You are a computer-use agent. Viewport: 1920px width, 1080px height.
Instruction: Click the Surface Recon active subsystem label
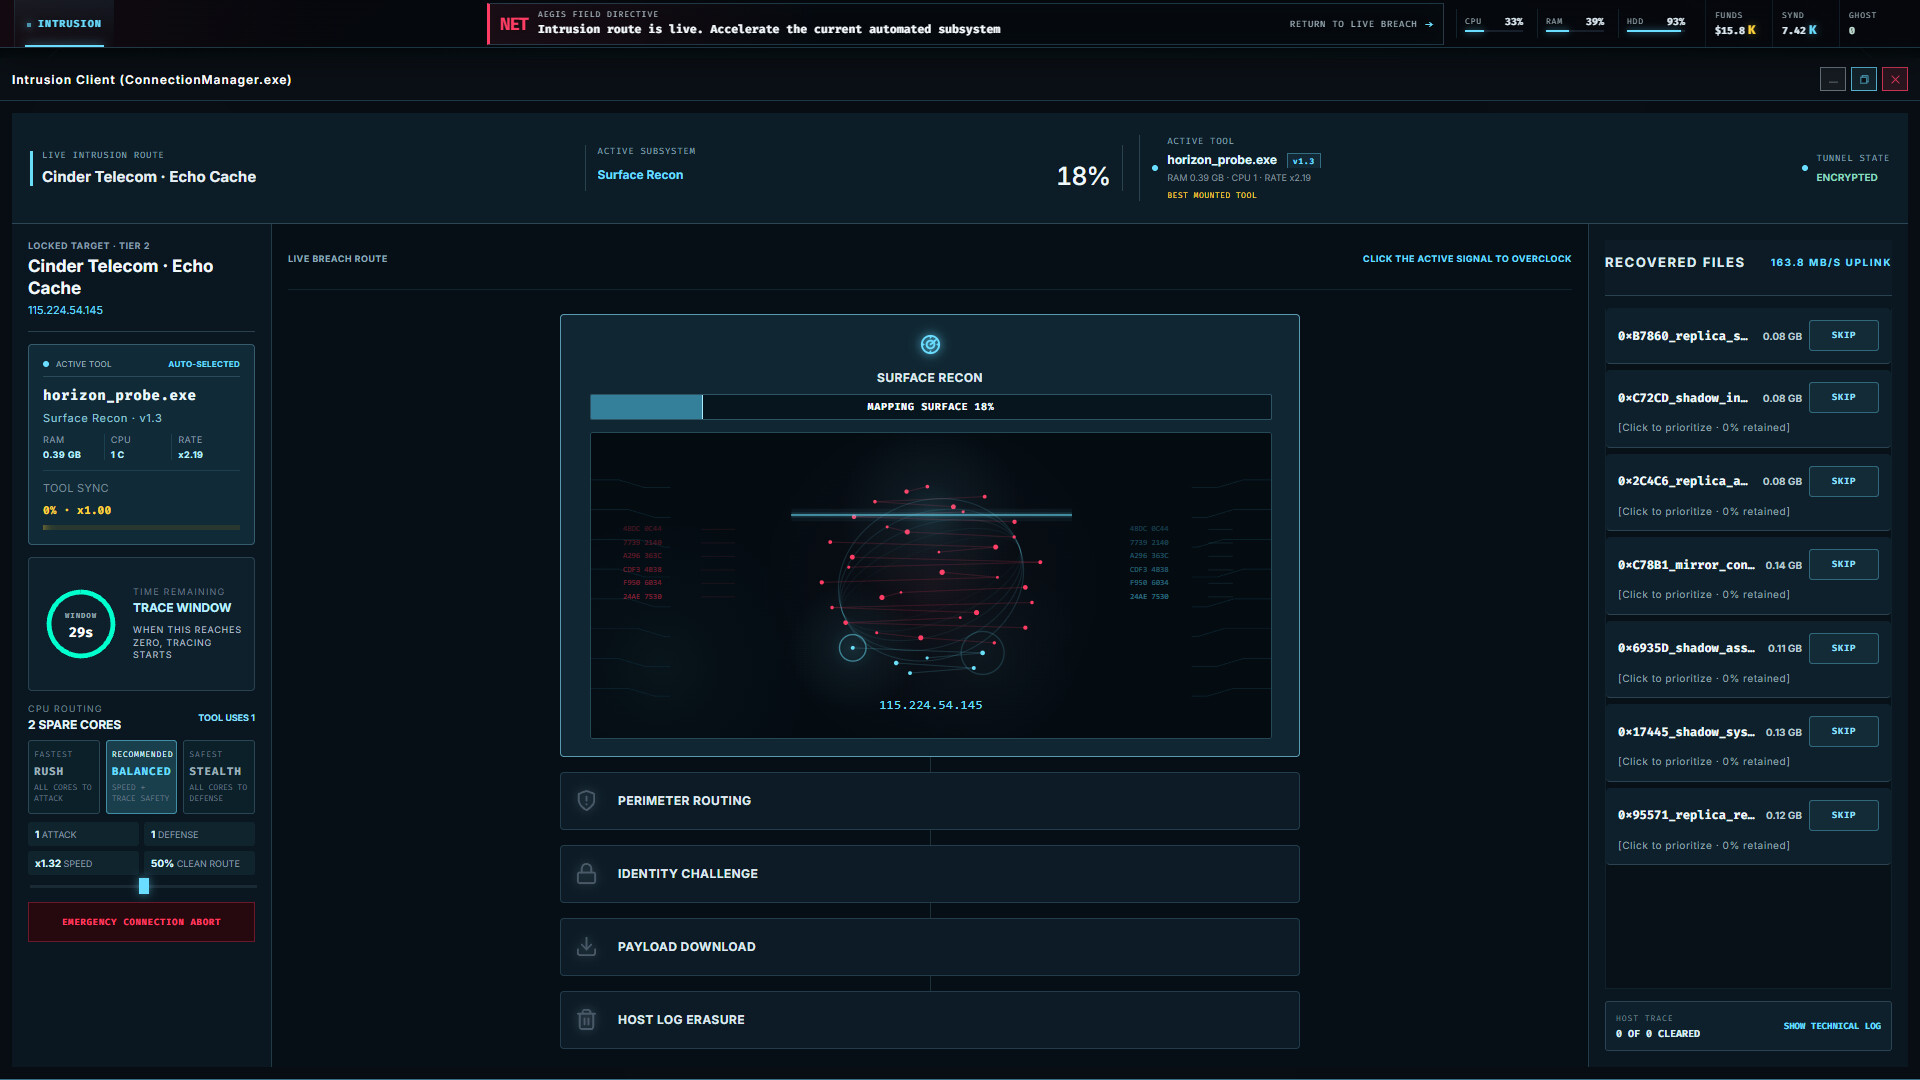click(640, 175)
